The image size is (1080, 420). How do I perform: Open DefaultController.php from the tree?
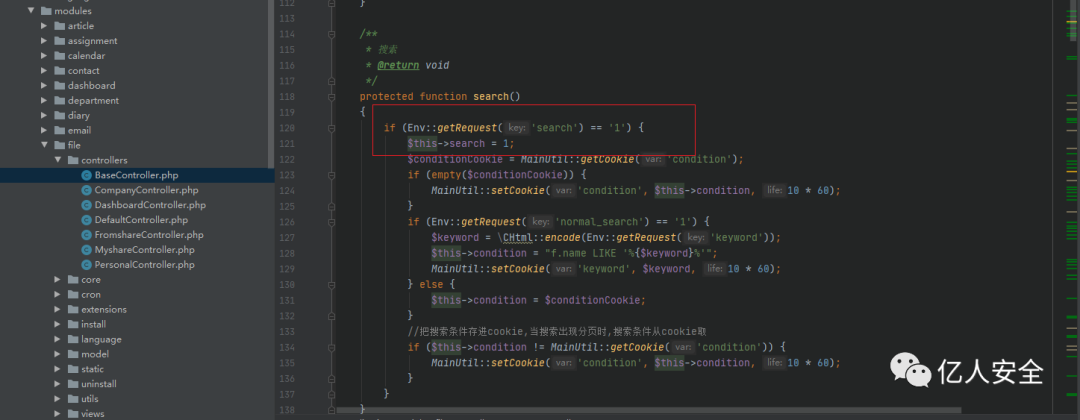tap(141, 220)
